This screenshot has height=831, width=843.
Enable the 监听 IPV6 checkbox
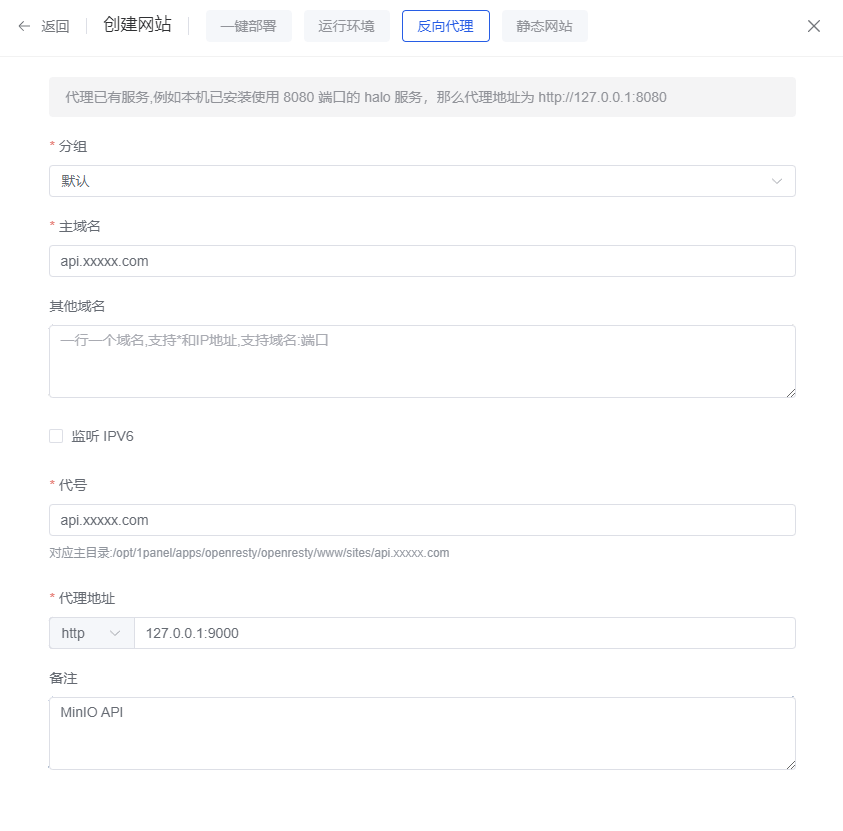point(56,436)
